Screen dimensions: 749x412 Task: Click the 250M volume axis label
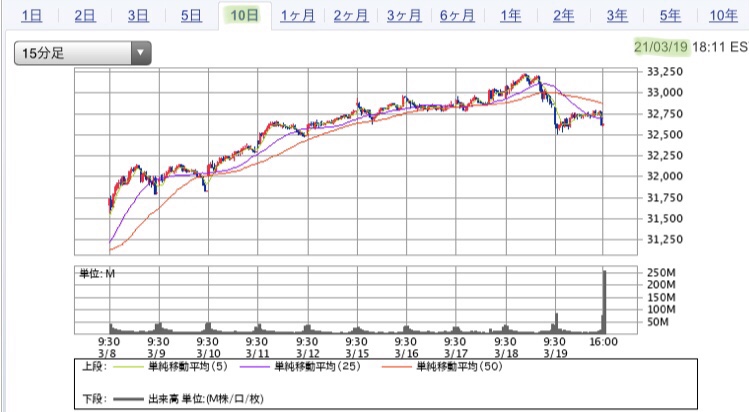tap(661, 273)
